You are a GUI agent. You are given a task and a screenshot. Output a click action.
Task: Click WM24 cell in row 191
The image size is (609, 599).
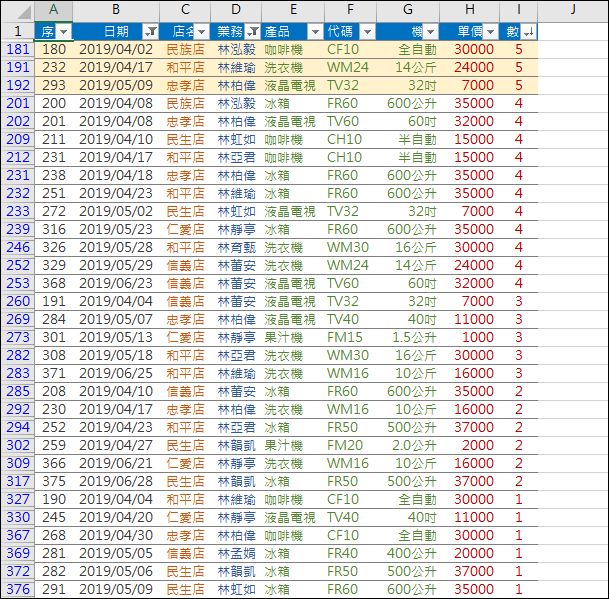350,68
